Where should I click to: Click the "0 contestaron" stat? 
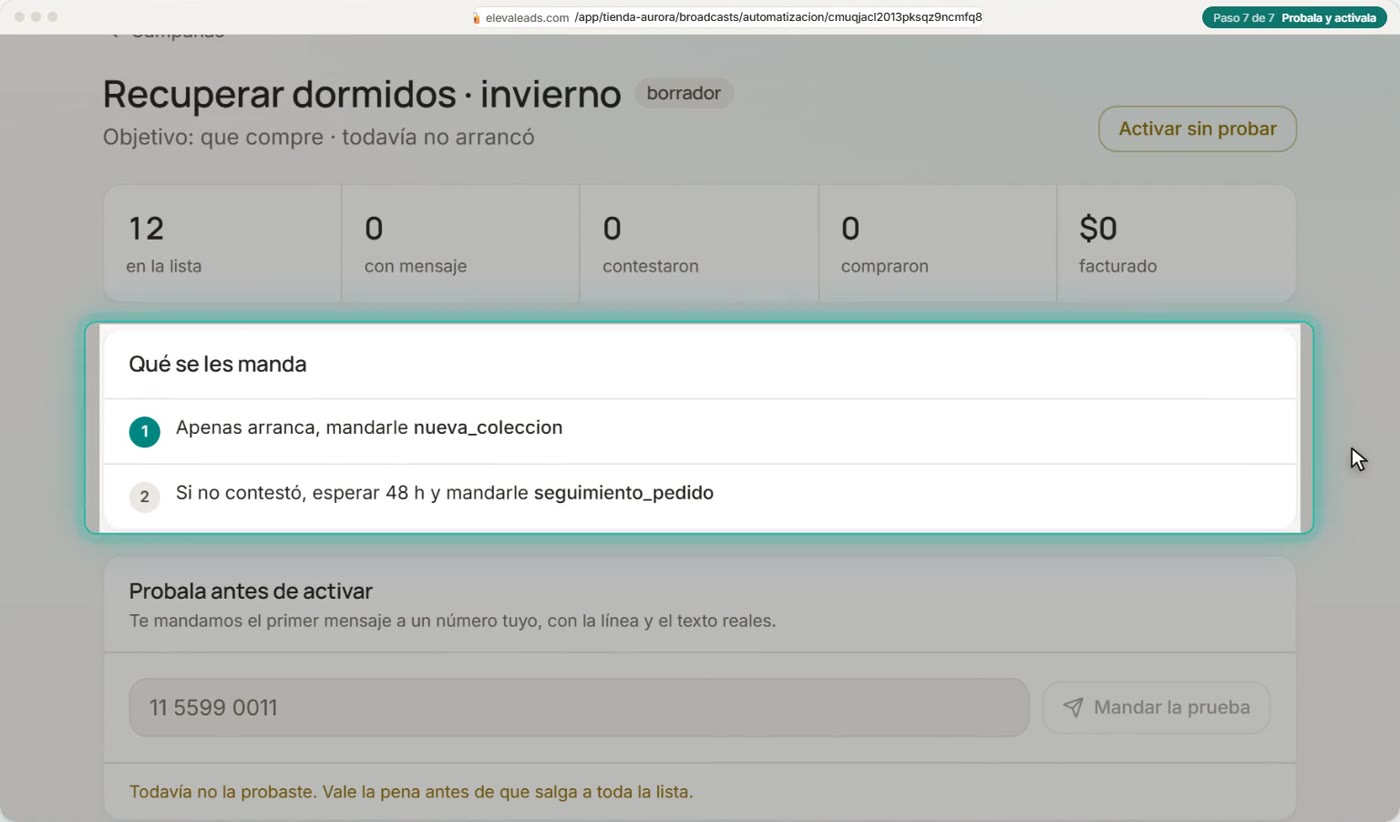(699, 243)
